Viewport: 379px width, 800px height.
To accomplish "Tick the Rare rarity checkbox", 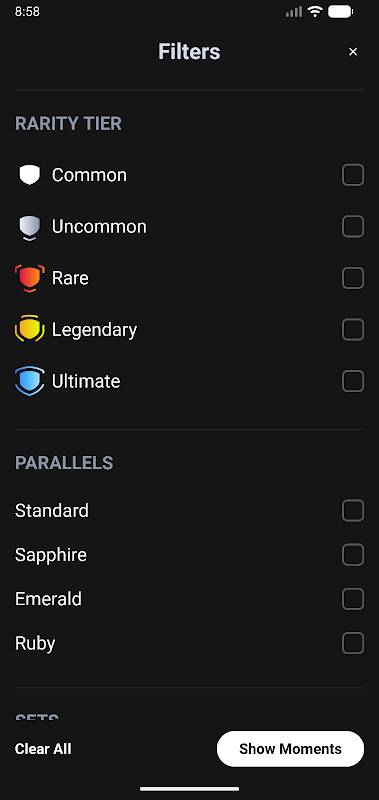I will (353, 278).
